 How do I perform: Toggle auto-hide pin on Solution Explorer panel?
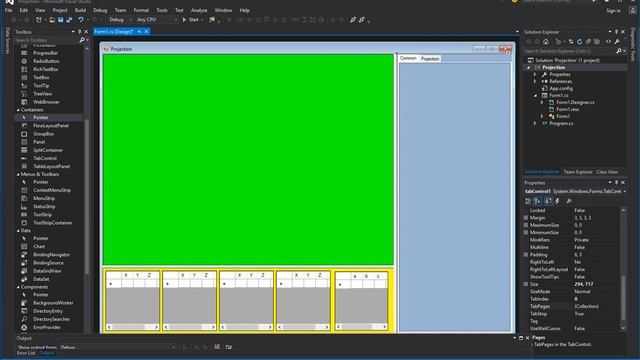[616, 31]
